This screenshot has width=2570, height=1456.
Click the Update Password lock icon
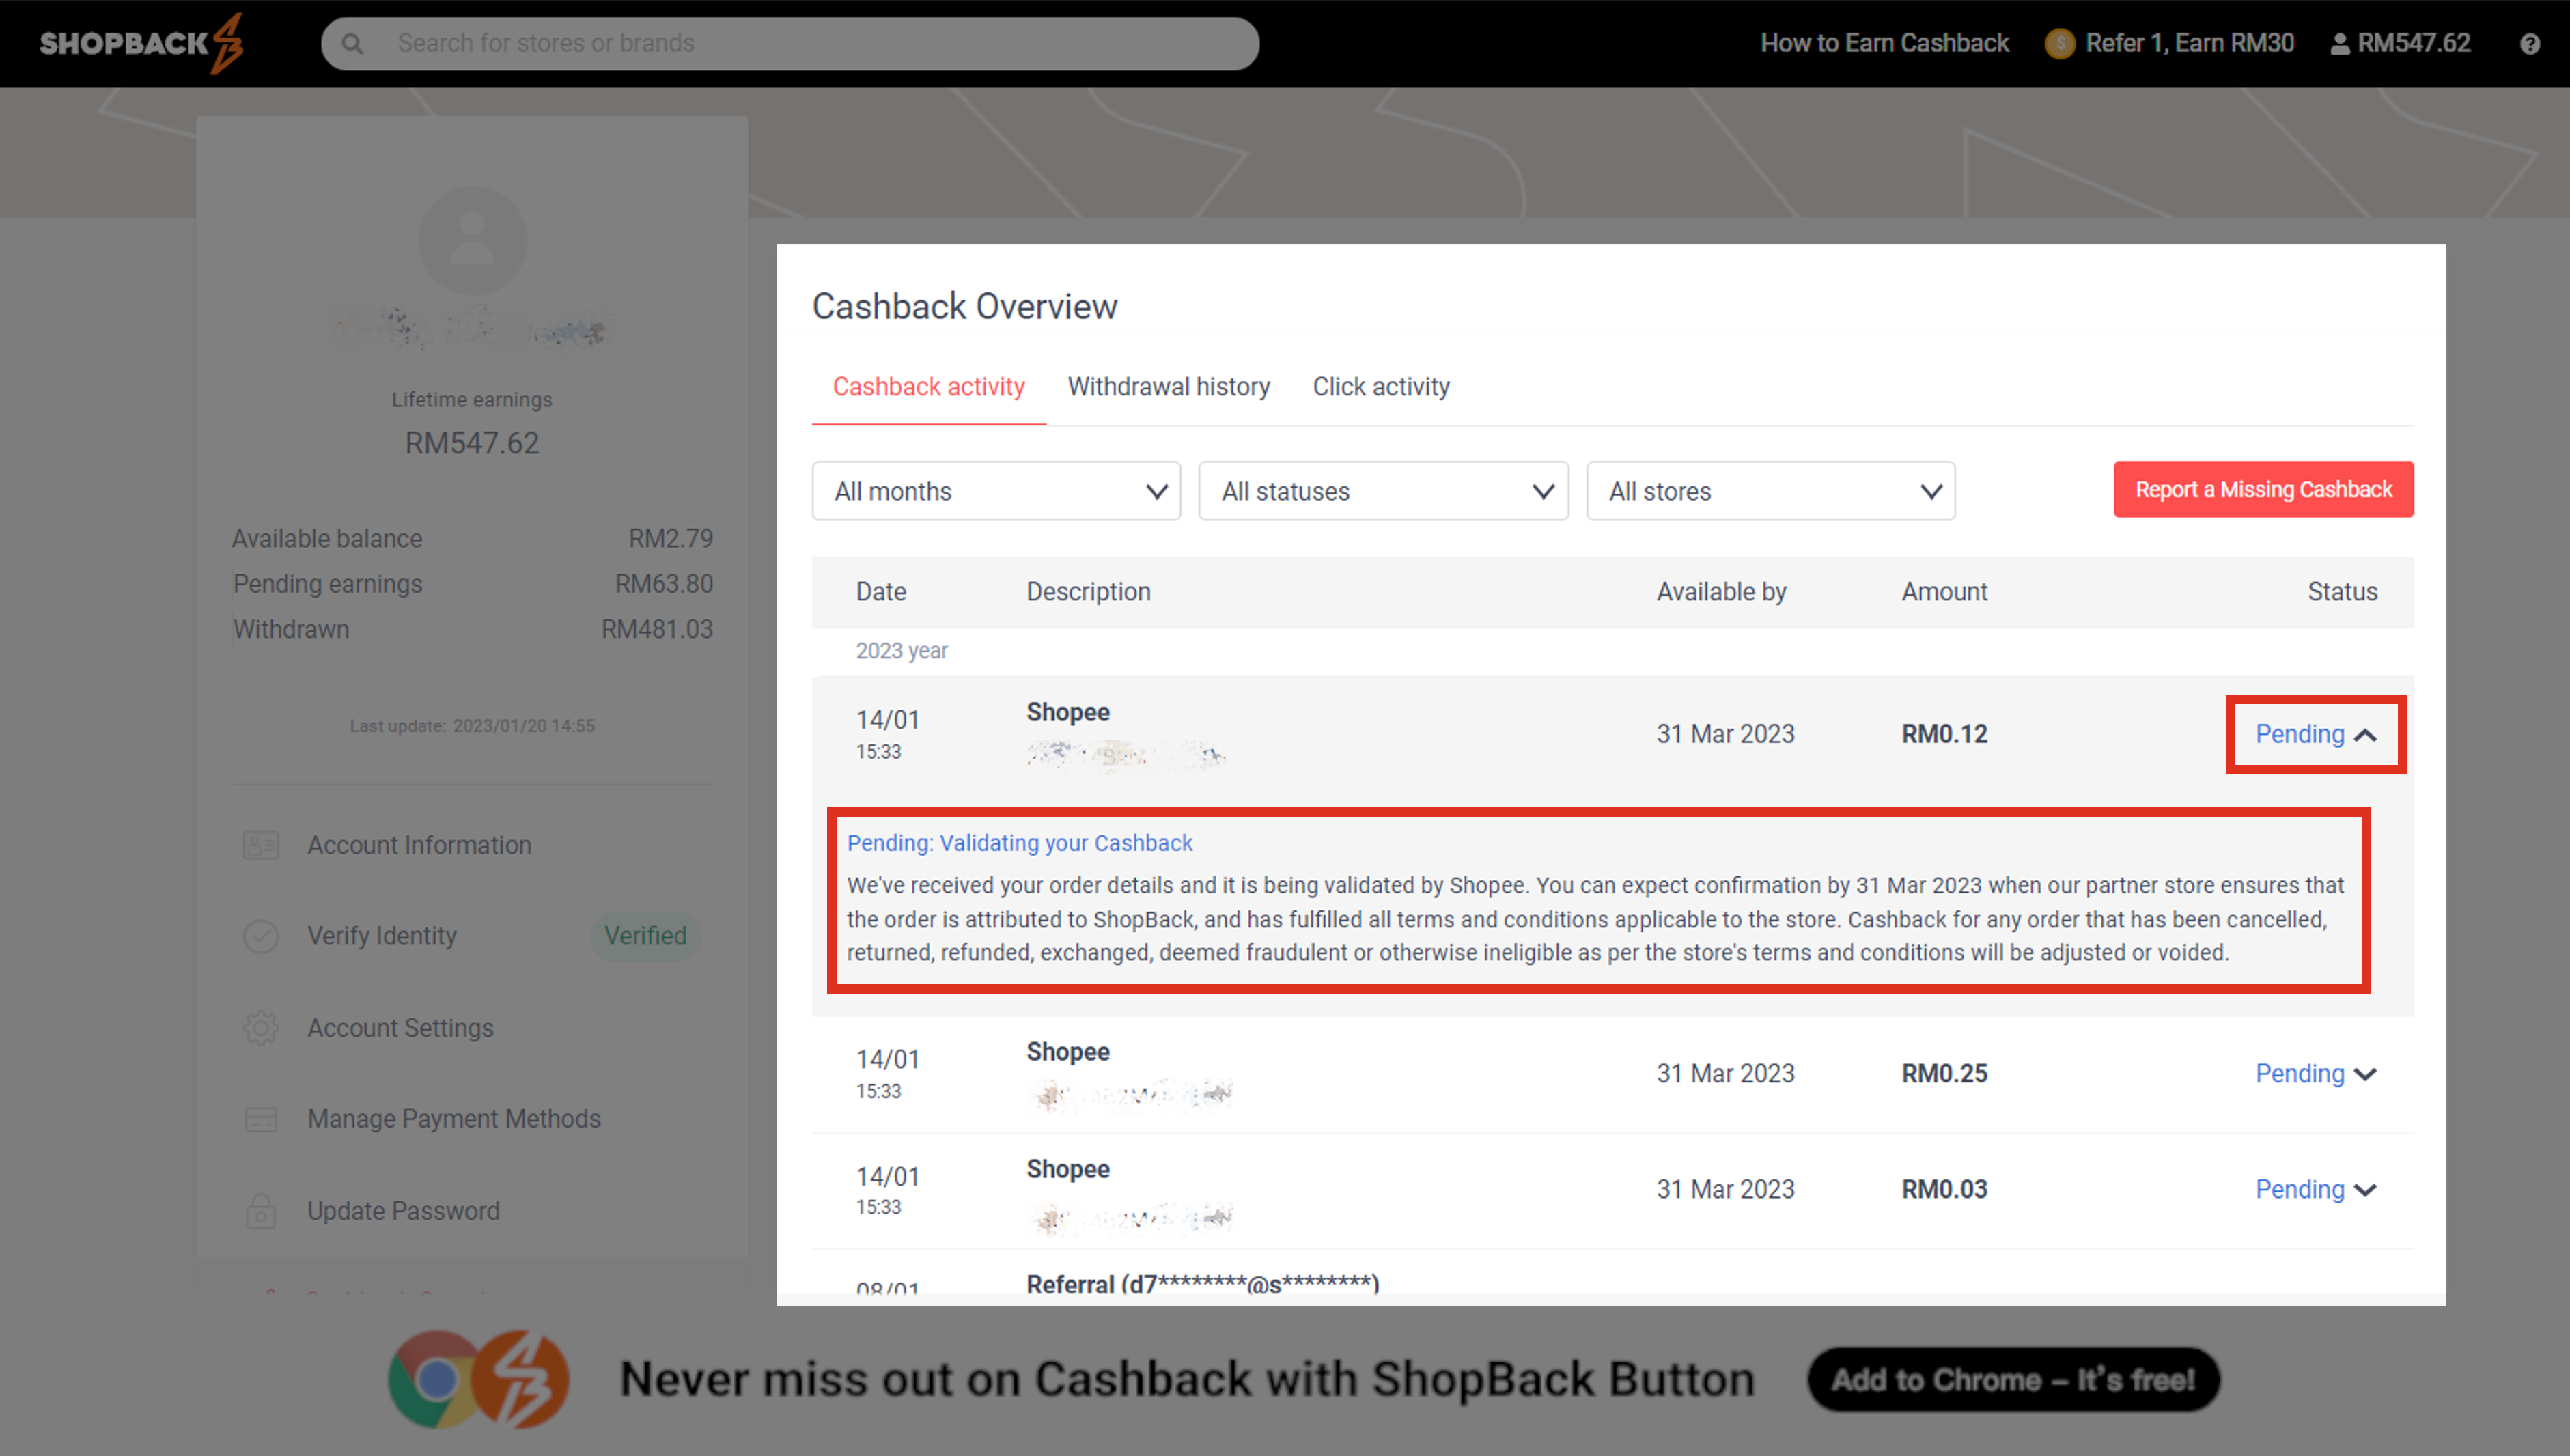[x=261, y=1211]
